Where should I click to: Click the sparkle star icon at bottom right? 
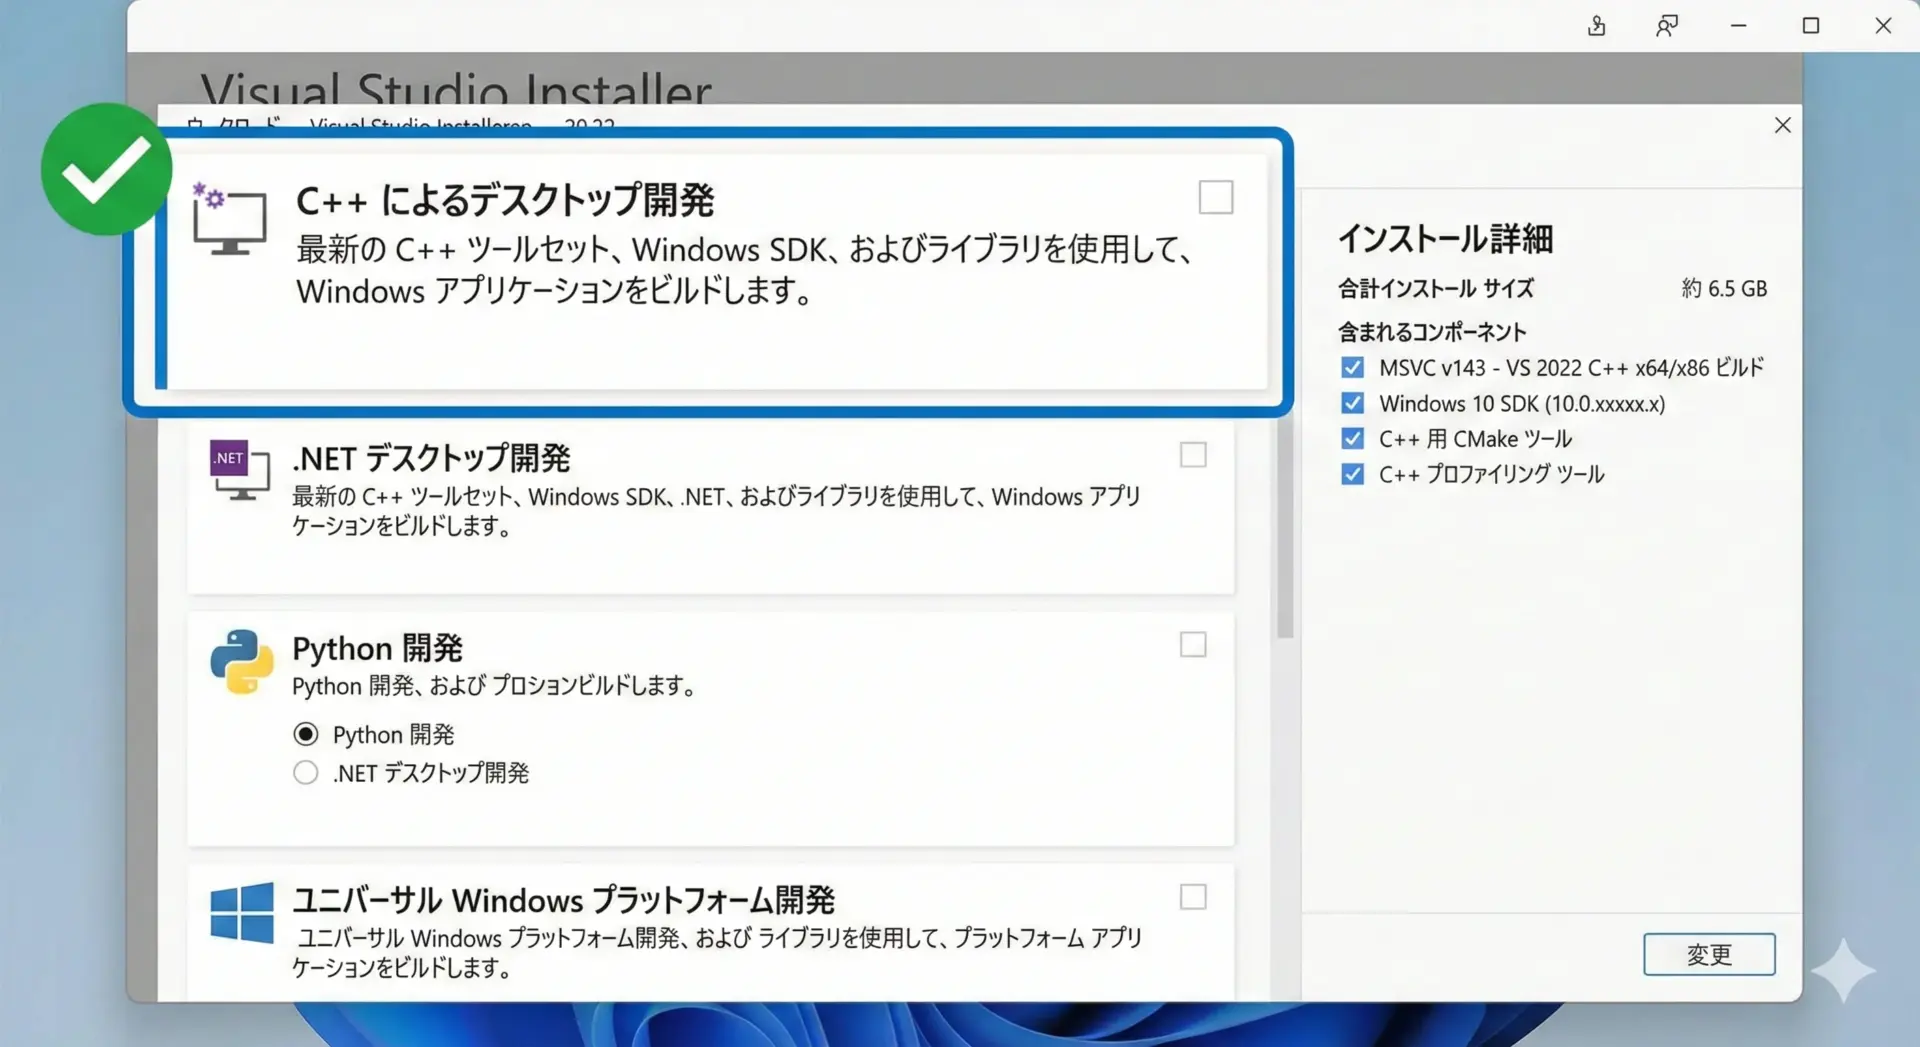click(x=1842, y=969)
